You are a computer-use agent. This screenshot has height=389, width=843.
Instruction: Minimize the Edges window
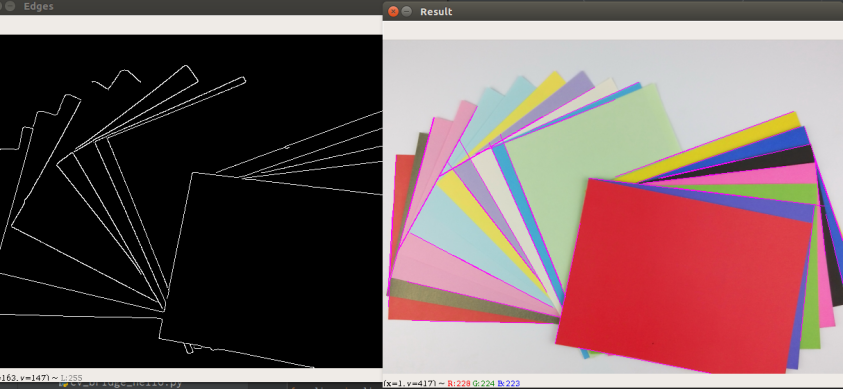[x=11, y=6]
